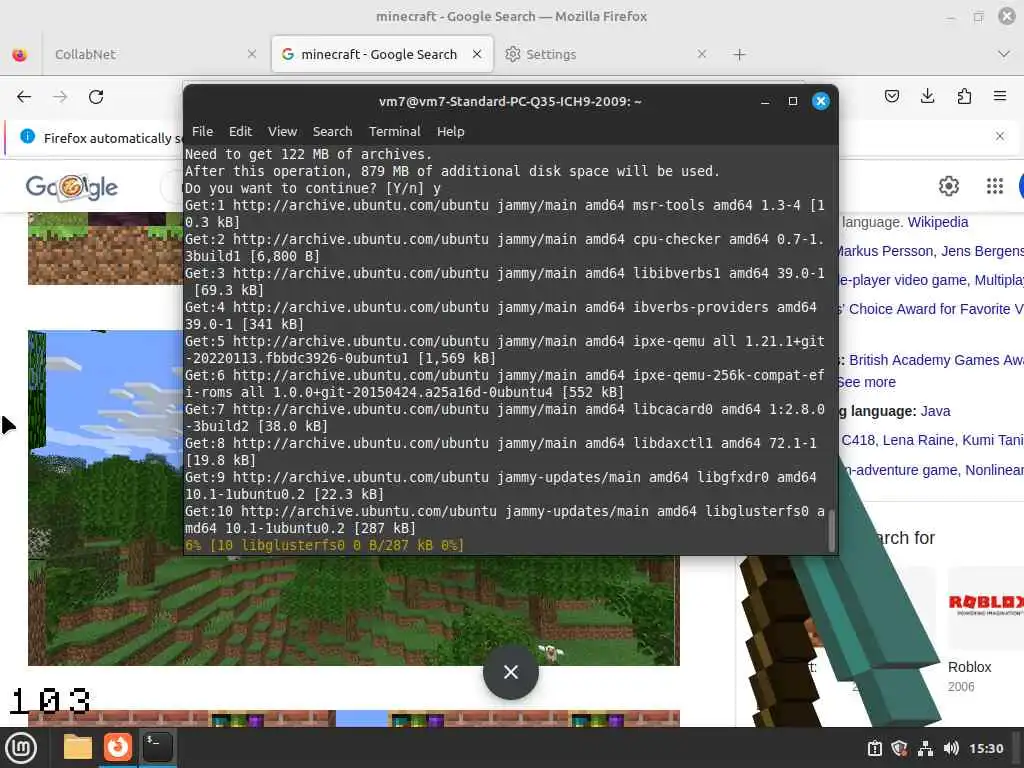Open C418 composer link
The width and height of the screenshot is (1024, 768).
pos(858,440)
